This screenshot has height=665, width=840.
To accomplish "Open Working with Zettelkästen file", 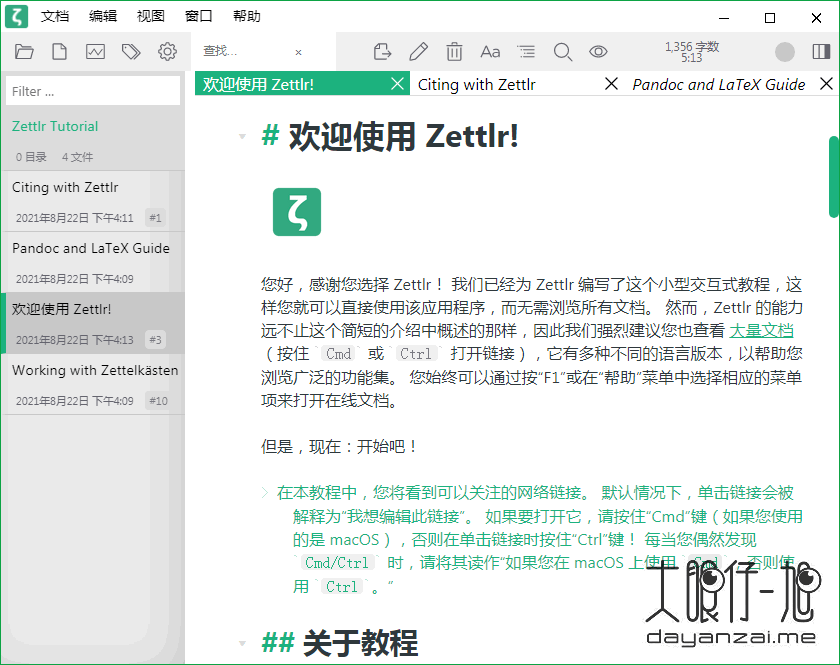I will point(93,384).
